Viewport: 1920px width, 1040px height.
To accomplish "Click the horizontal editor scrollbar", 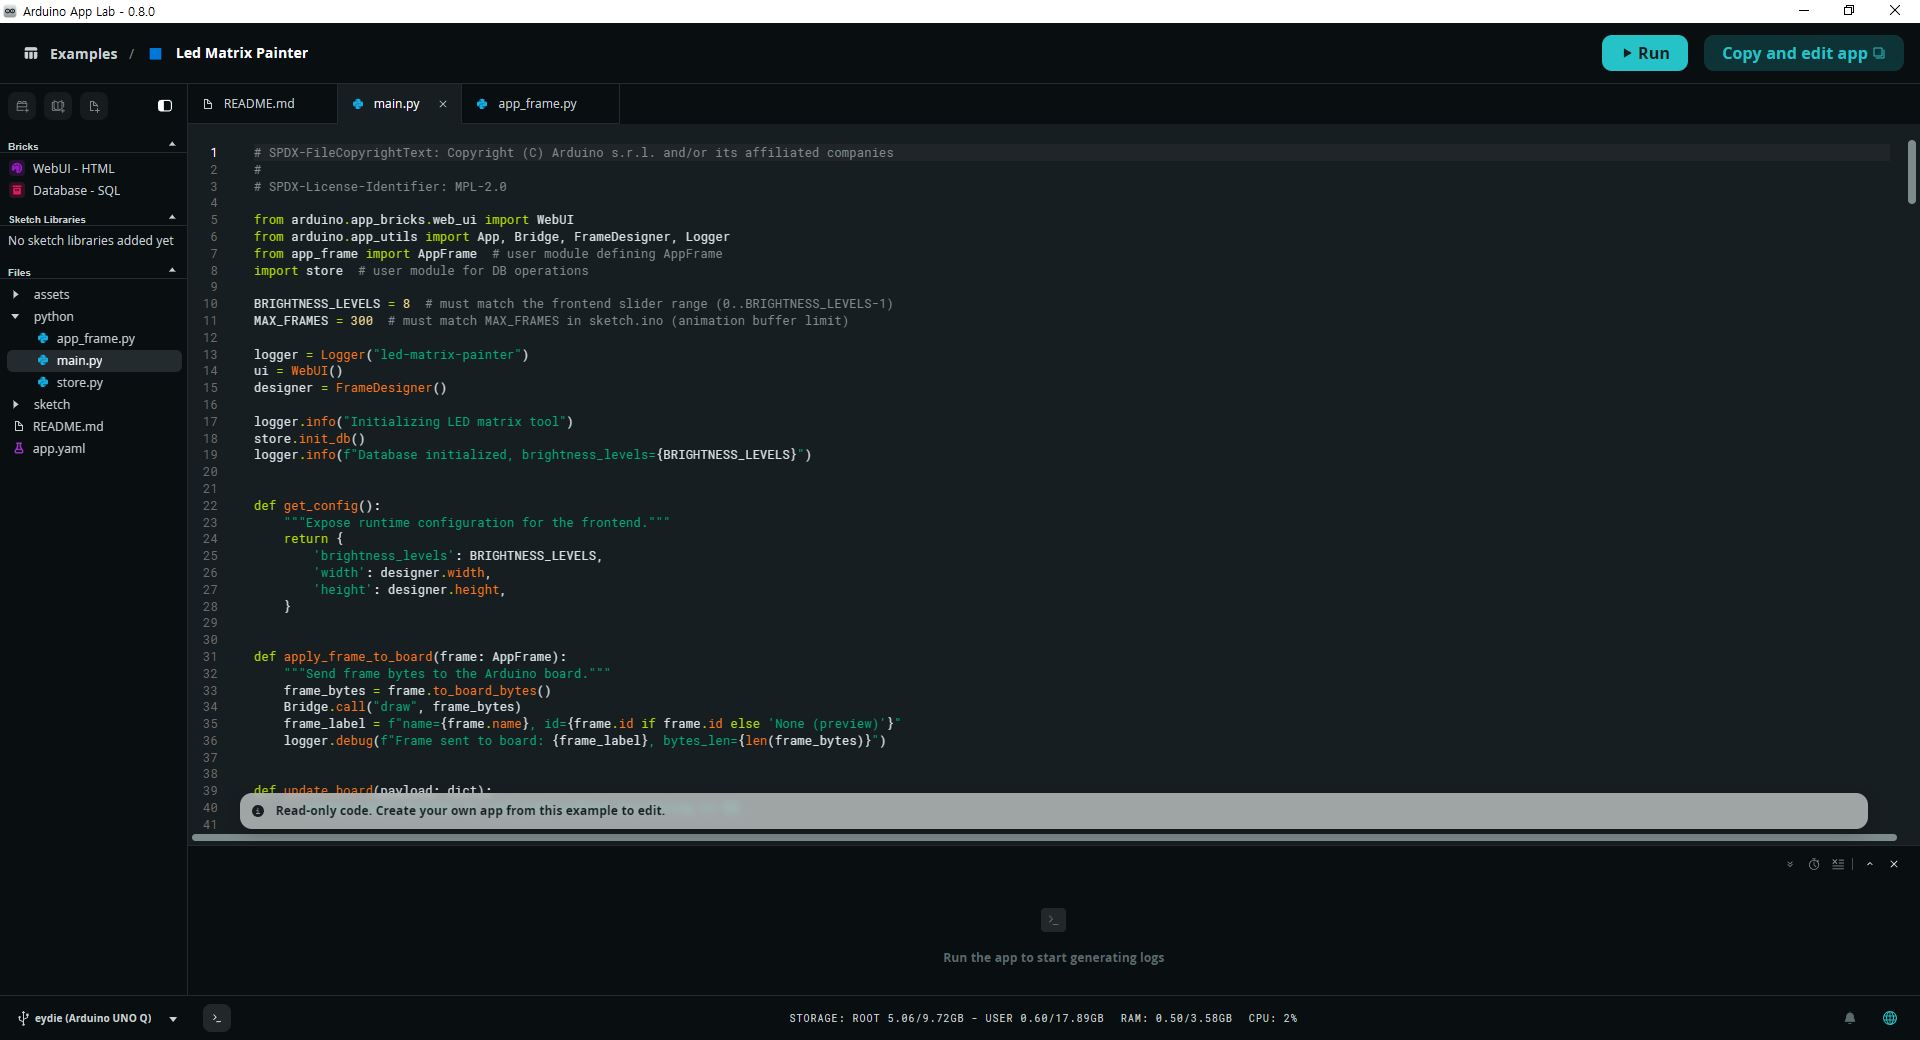I will point(1044,838).
